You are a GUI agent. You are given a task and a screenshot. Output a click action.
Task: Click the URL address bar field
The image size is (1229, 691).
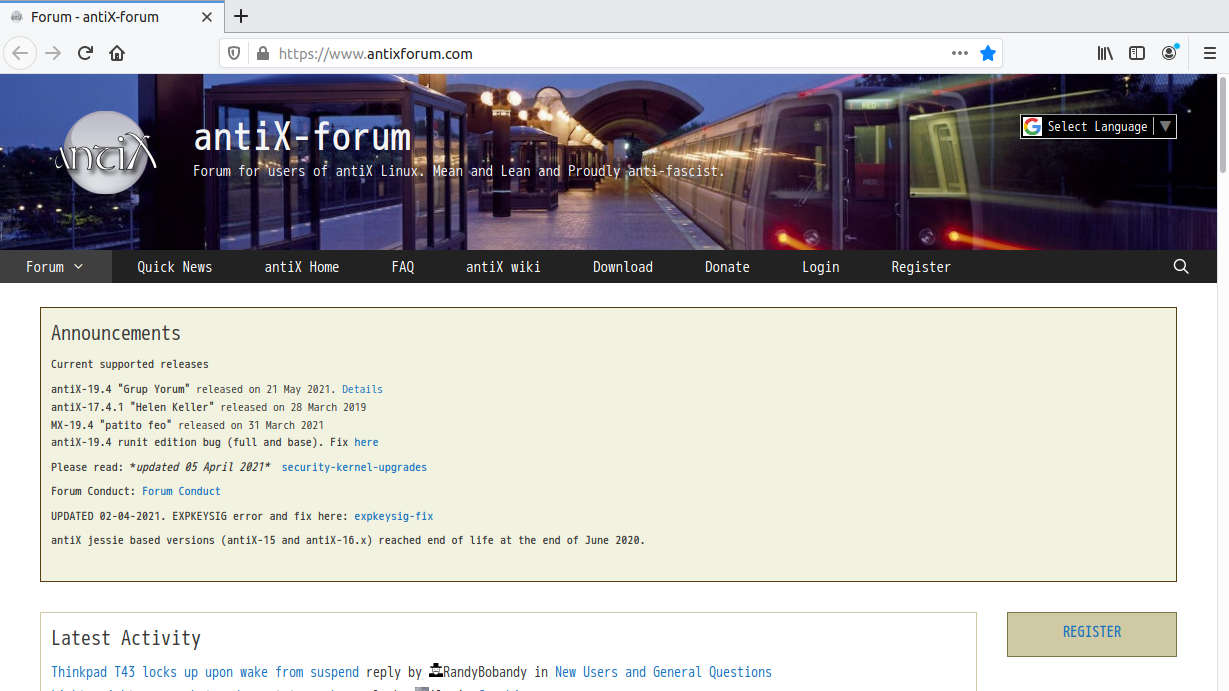(x=610, y=53)
